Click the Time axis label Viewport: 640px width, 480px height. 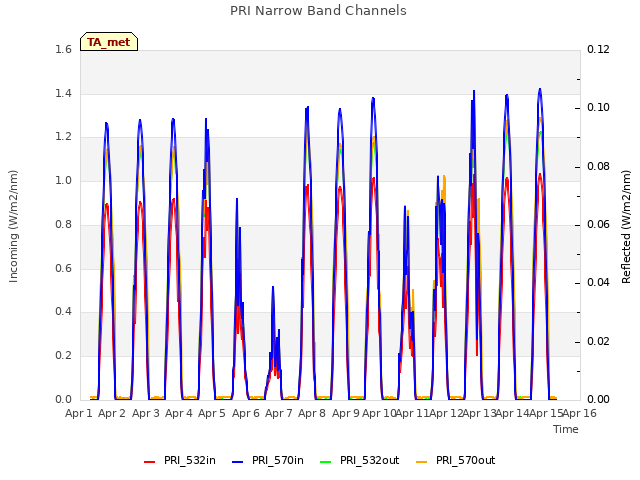[x=566, y=429]
